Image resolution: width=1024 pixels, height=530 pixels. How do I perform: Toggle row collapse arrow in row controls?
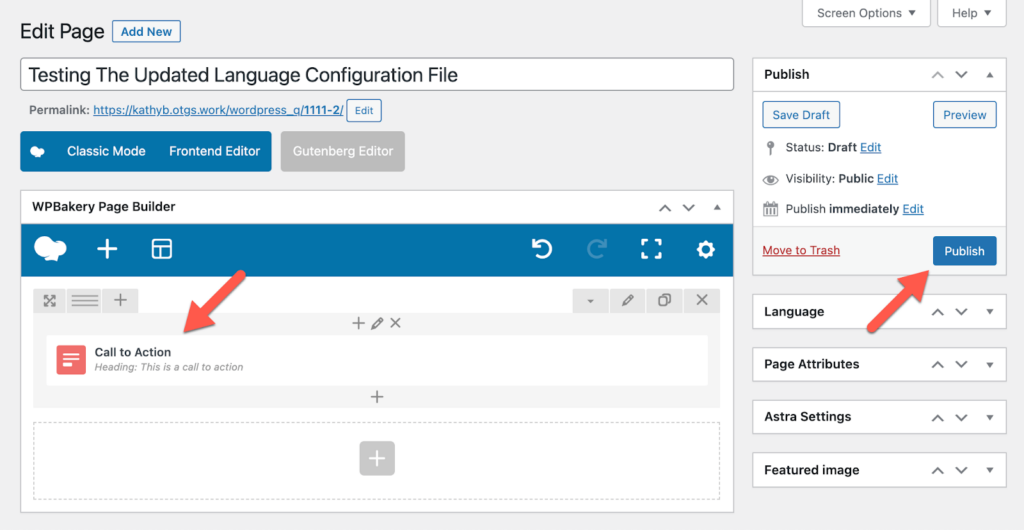[590, 300]
